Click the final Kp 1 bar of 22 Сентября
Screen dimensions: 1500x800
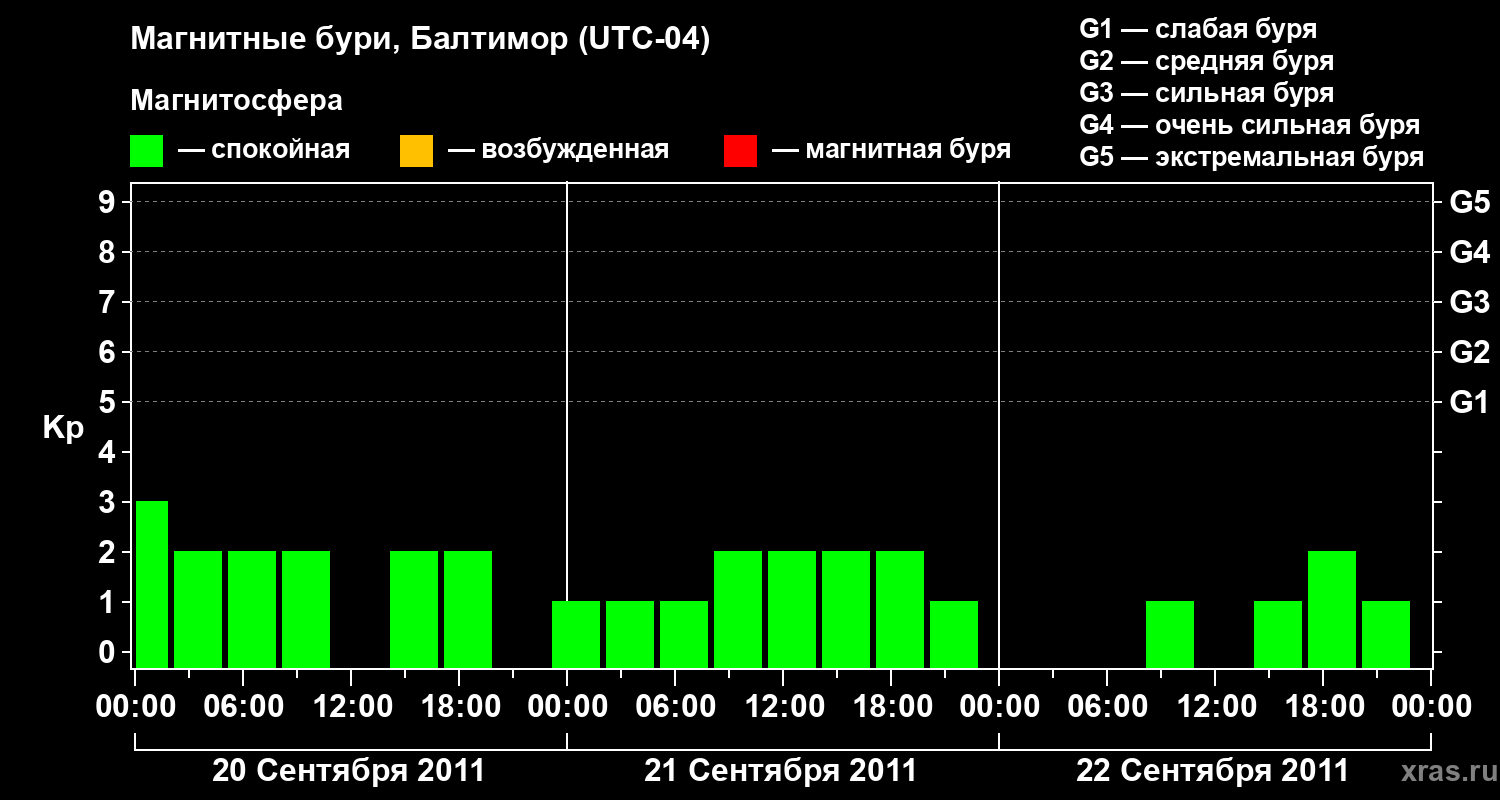[1386, 634]
